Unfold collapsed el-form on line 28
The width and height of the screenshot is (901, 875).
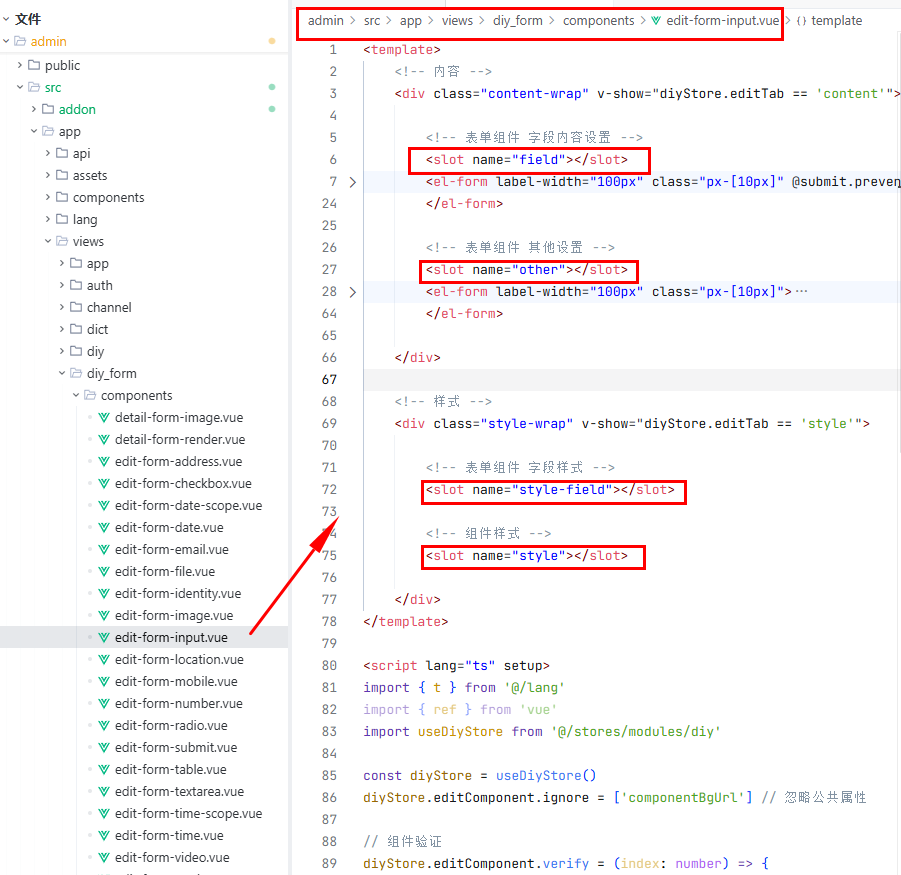352,292
